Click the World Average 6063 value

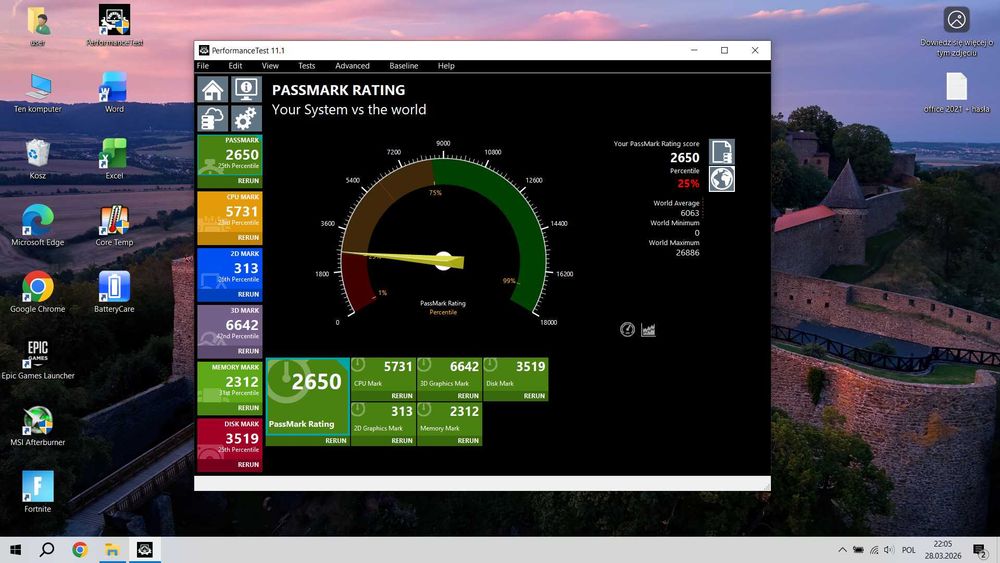coord(689,213)
